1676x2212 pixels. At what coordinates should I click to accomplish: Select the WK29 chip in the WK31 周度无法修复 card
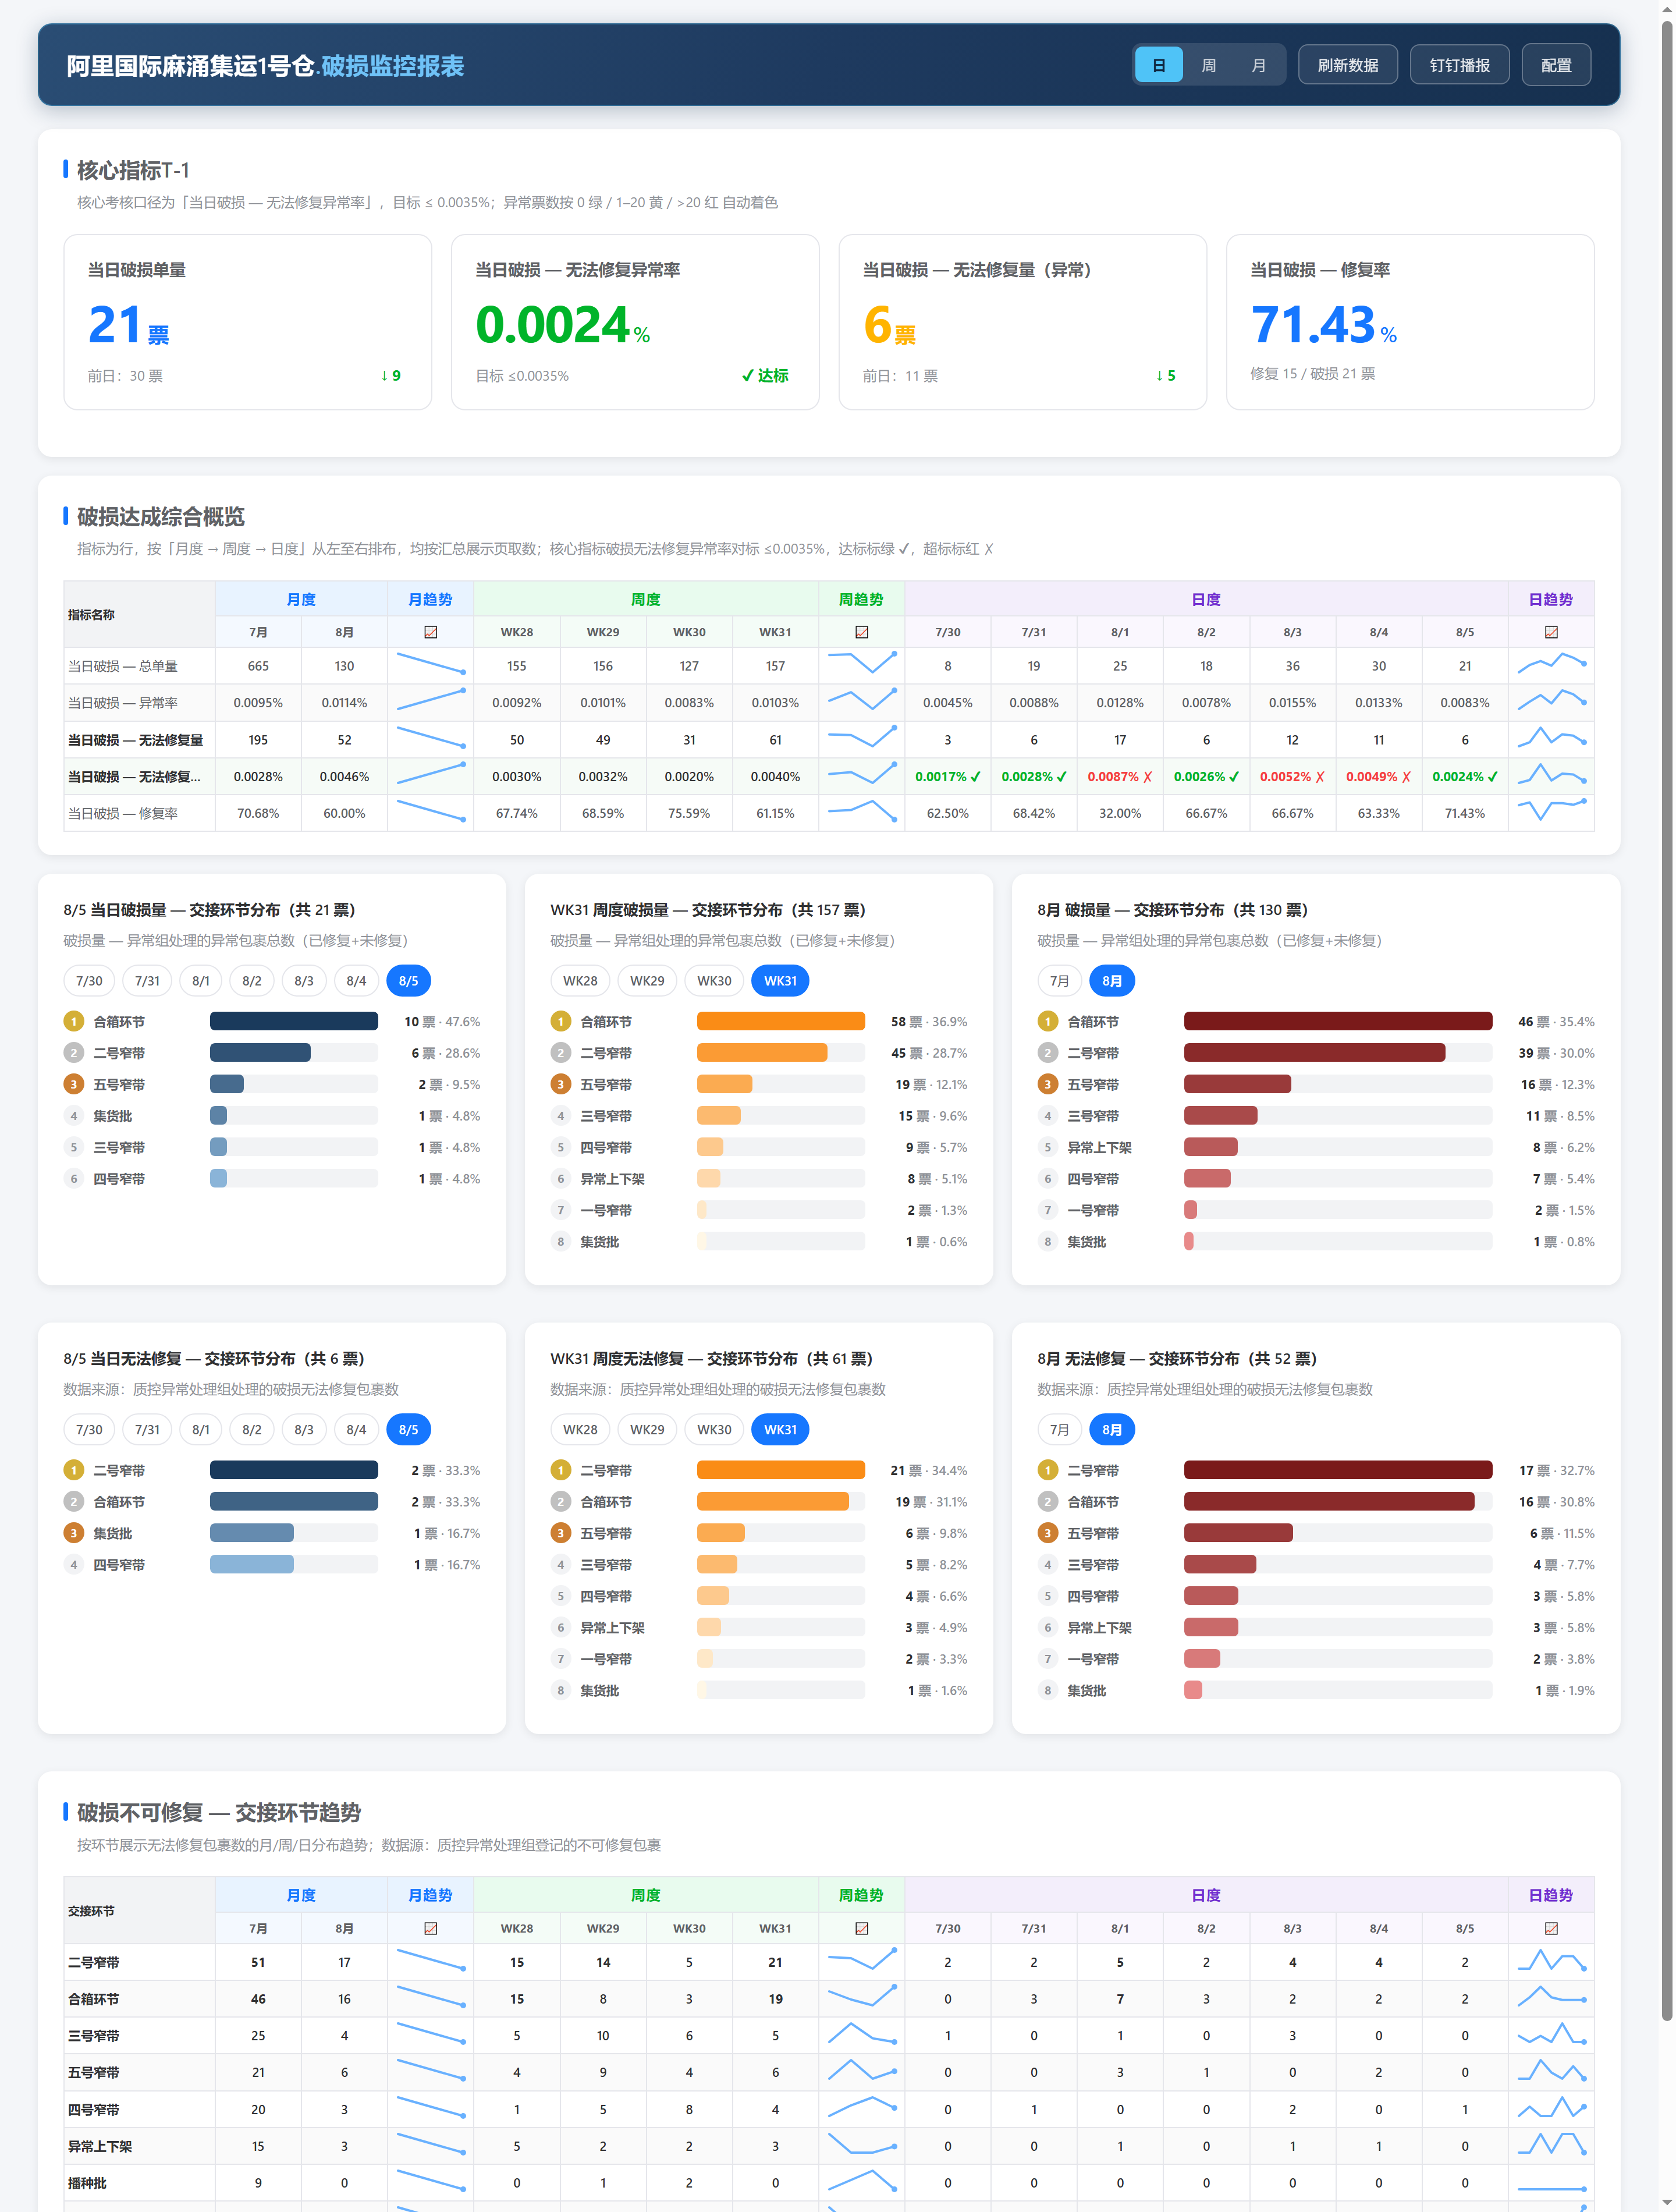click(647, 1430)
